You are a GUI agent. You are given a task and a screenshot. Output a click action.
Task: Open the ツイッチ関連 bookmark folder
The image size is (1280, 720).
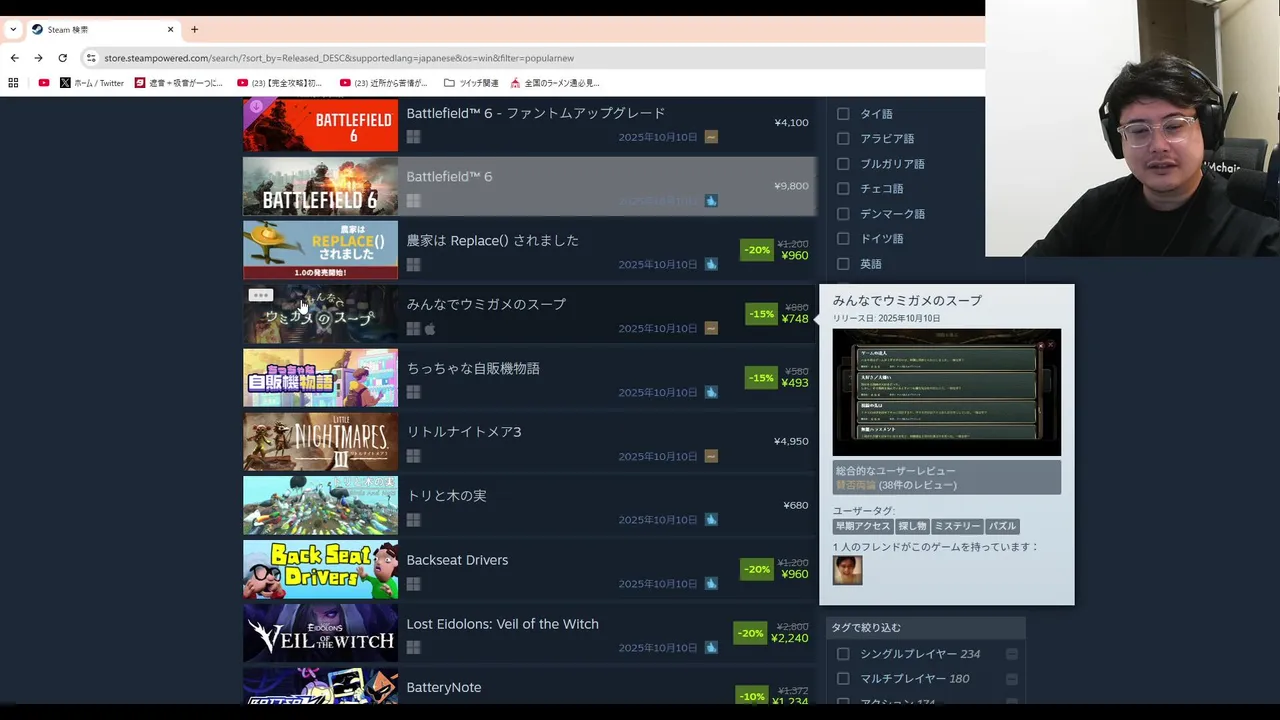[471, 83]
